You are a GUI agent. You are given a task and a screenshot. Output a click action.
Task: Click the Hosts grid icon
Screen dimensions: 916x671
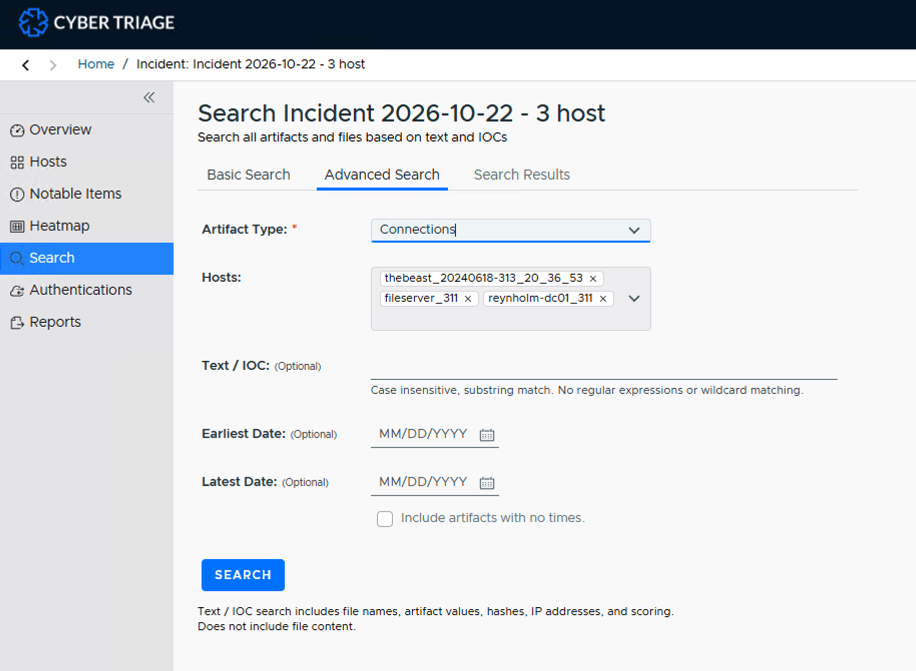click(x=17, y=162)
